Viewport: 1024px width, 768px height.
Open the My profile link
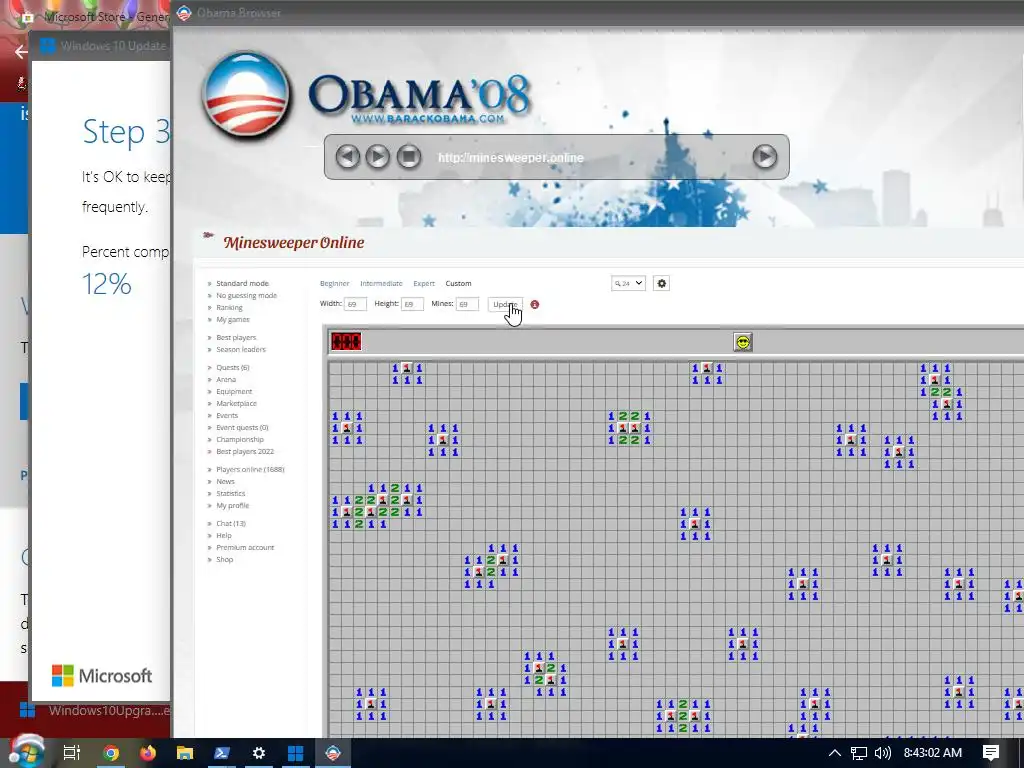pyautogui.click(x=232, y=505)
